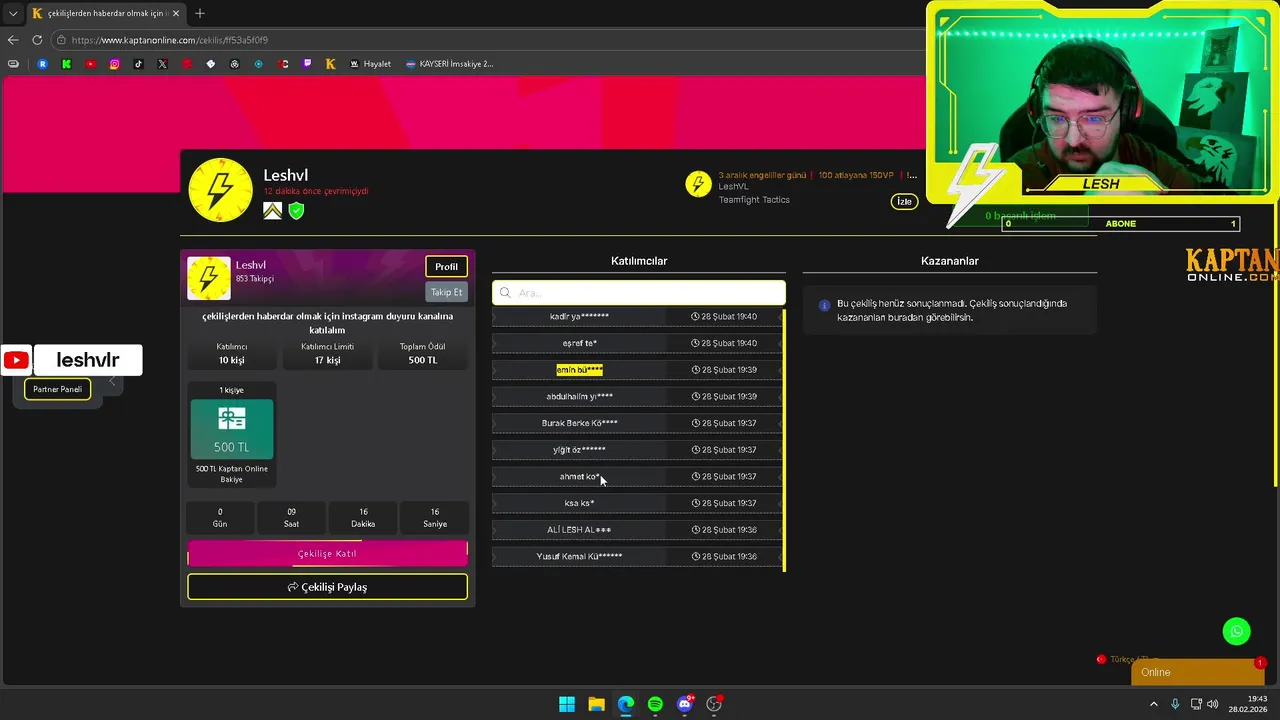Click Microsoft Edge taskbar icon
Image resolution: width=1280 pixels, height=720 pixels.
coord(626,704)
